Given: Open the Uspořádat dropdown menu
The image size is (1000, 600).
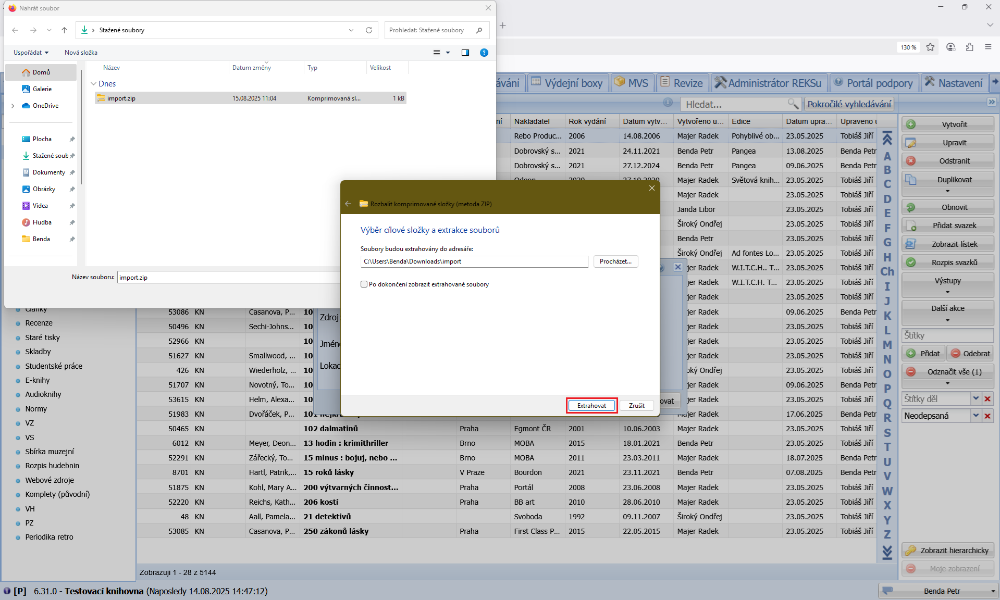Looking at the screenshot, I should coord(31,52).
